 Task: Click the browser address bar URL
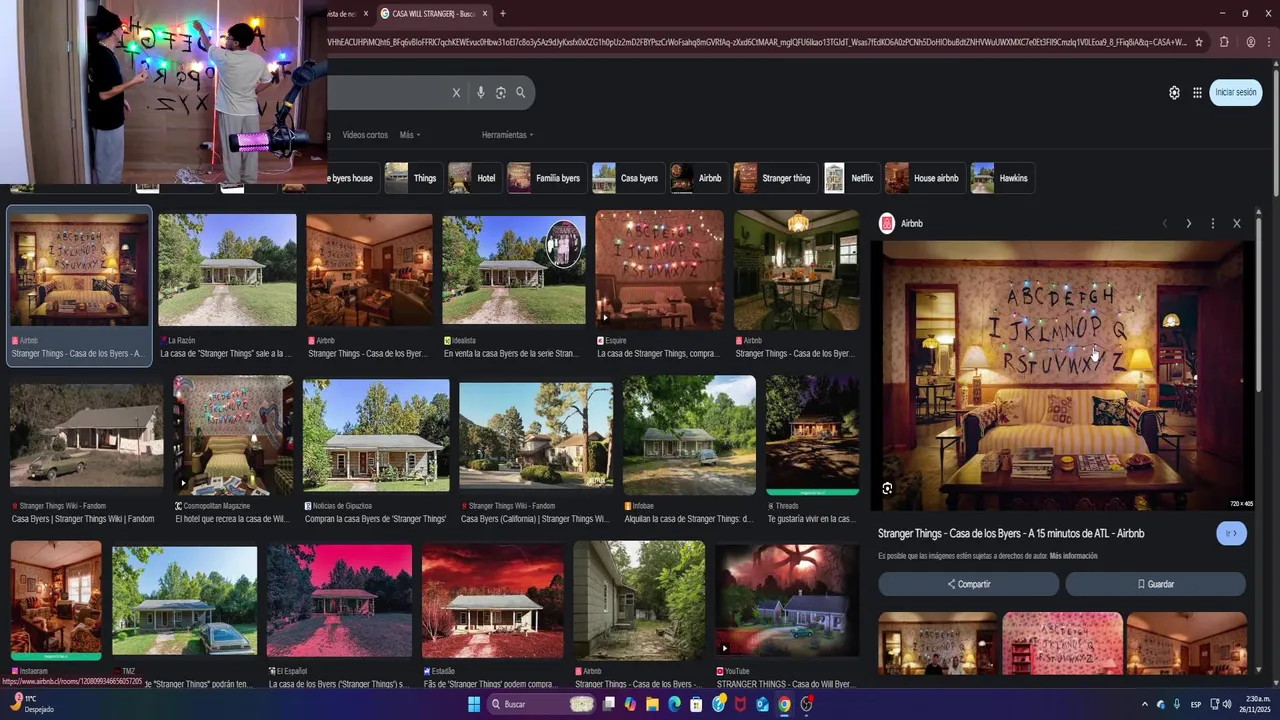(757, 42)
